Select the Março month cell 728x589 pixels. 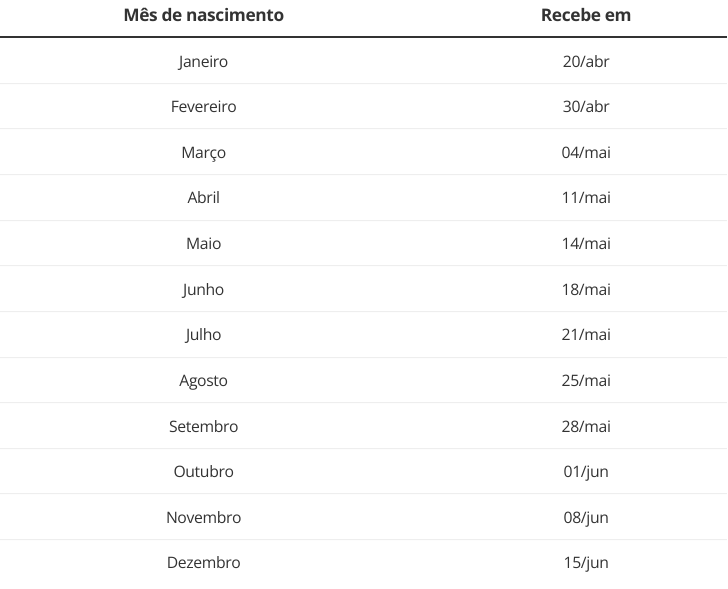coord(203,153)
